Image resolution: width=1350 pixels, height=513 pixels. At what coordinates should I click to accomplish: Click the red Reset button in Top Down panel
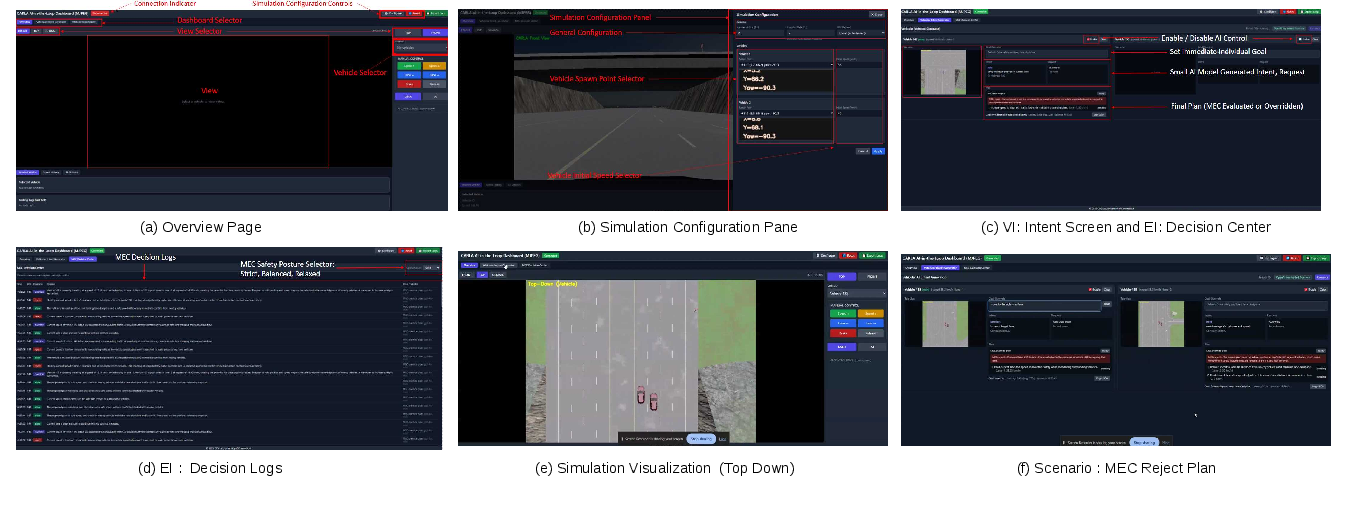click(848, 255)
